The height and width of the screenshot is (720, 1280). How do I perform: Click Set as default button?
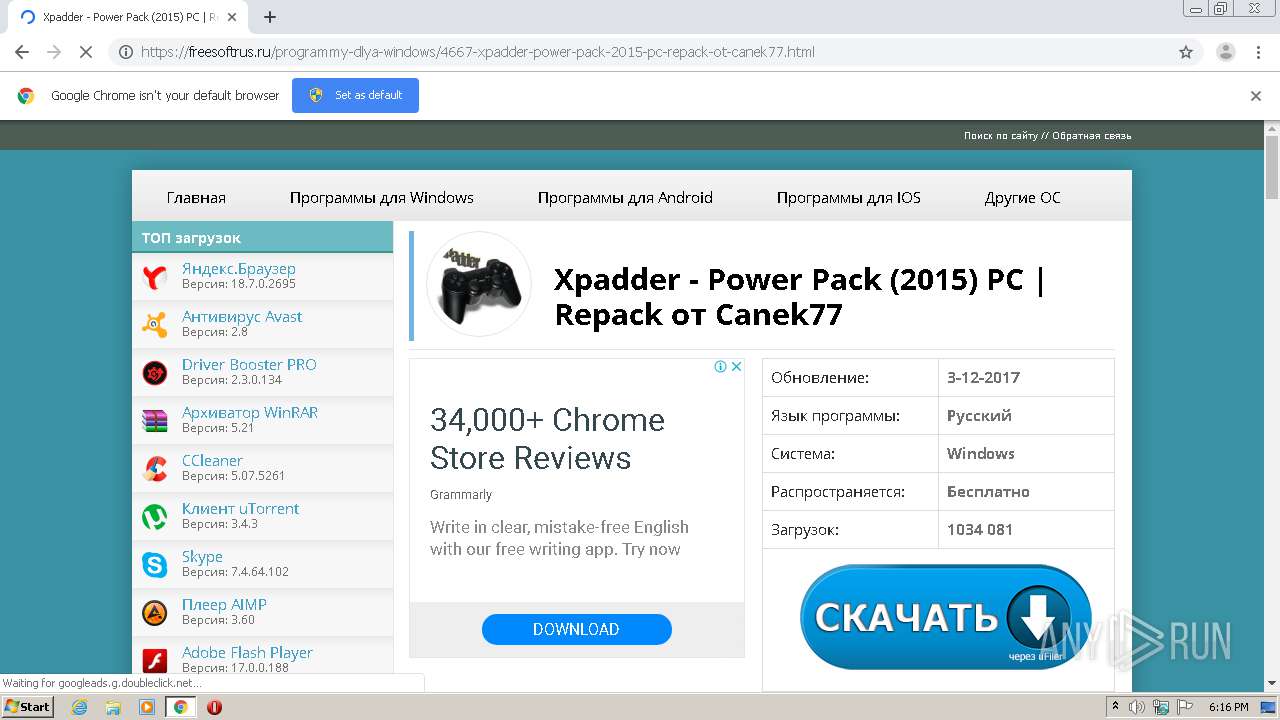[355, 95]
